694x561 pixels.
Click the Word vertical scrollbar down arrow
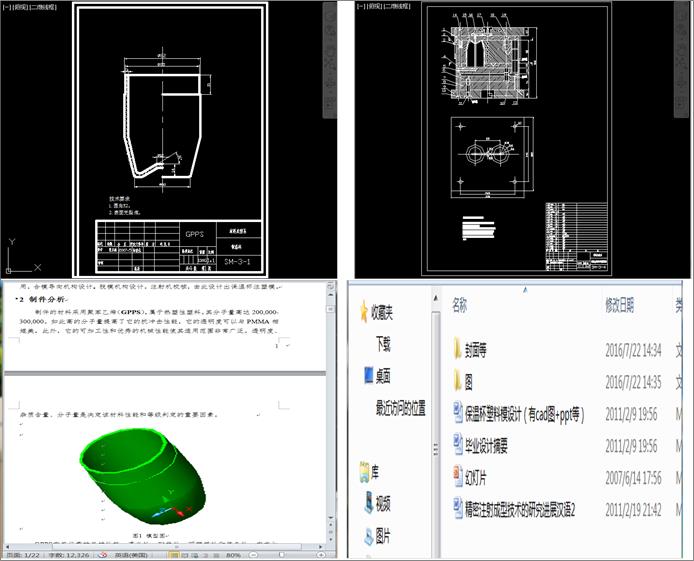pos(331,517)
